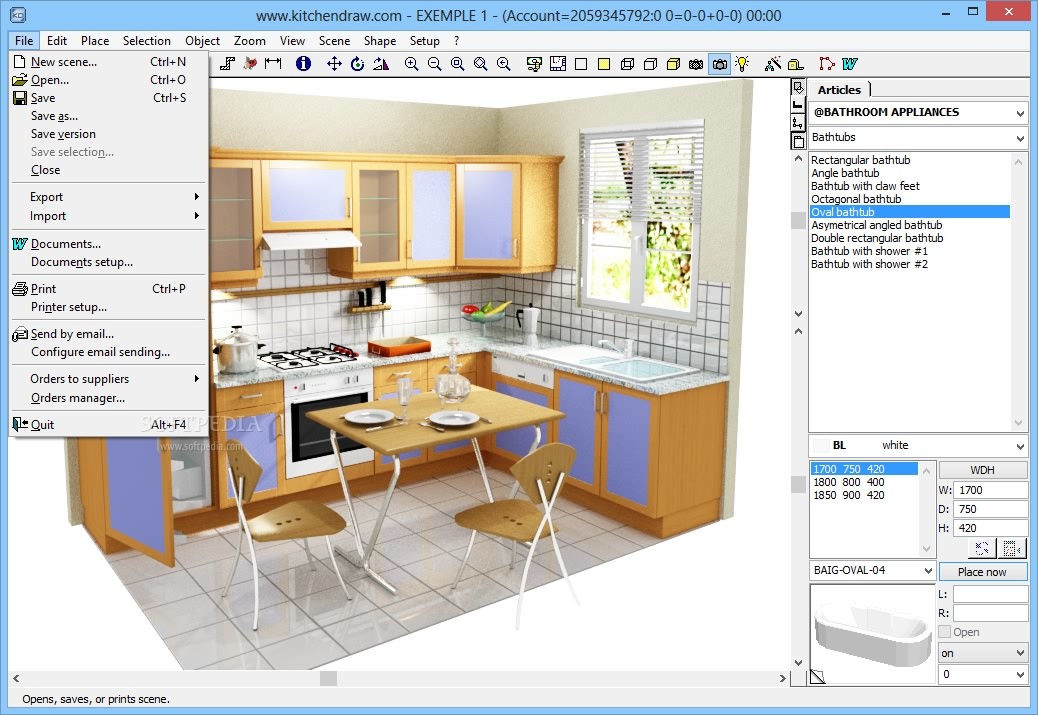The height and width of the screenshot is (715, 1038).
Task: Click the W width input field
Action: [990, 491]
